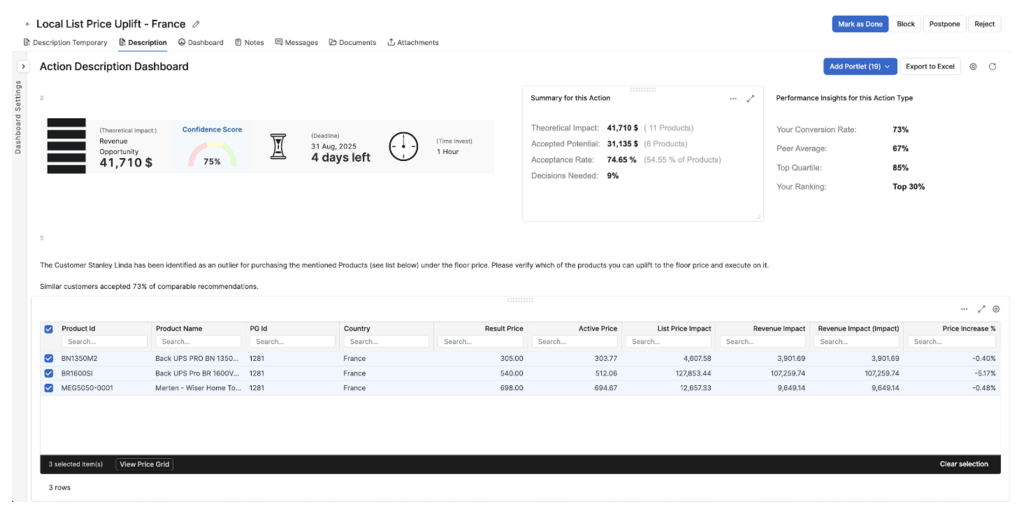Open the Documents tab
This screenshot has width=1024, height=512.
point(352,43)
